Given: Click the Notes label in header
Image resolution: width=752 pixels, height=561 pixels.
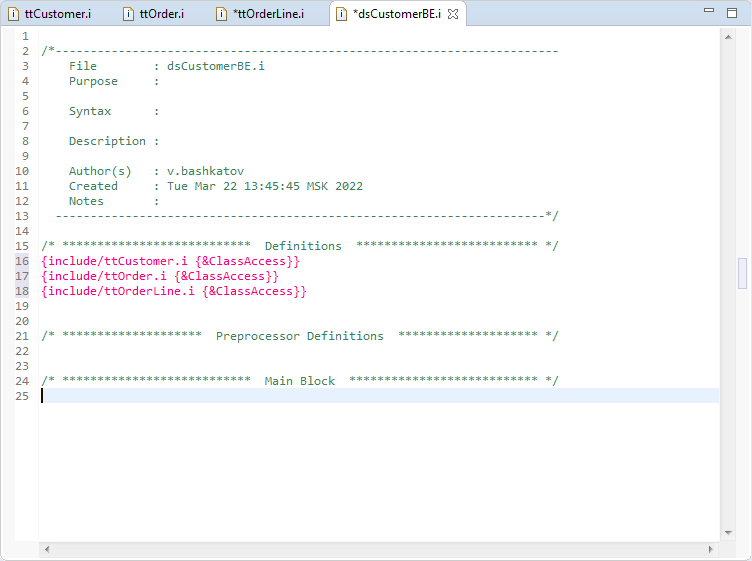Looking at the screenshot, I should coord(86,201).
